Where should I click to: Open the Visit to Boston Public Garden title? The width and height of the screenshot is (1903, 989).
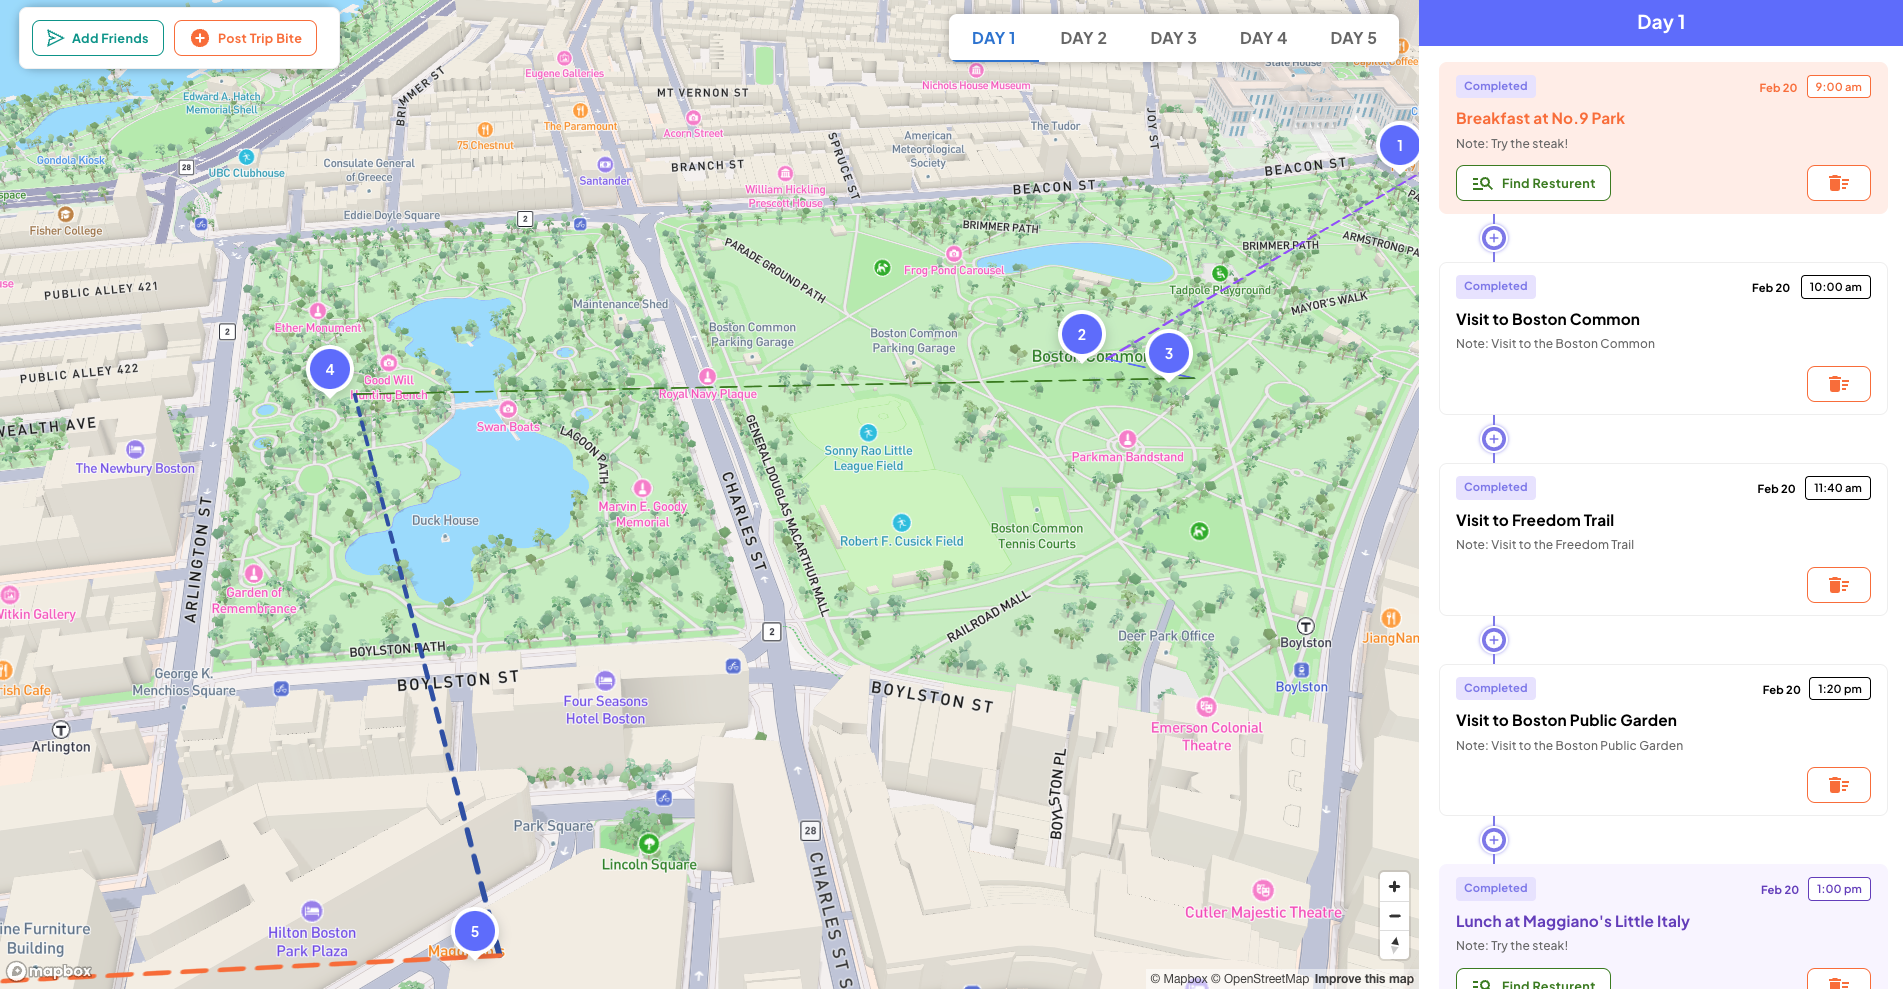[1566, 720]
